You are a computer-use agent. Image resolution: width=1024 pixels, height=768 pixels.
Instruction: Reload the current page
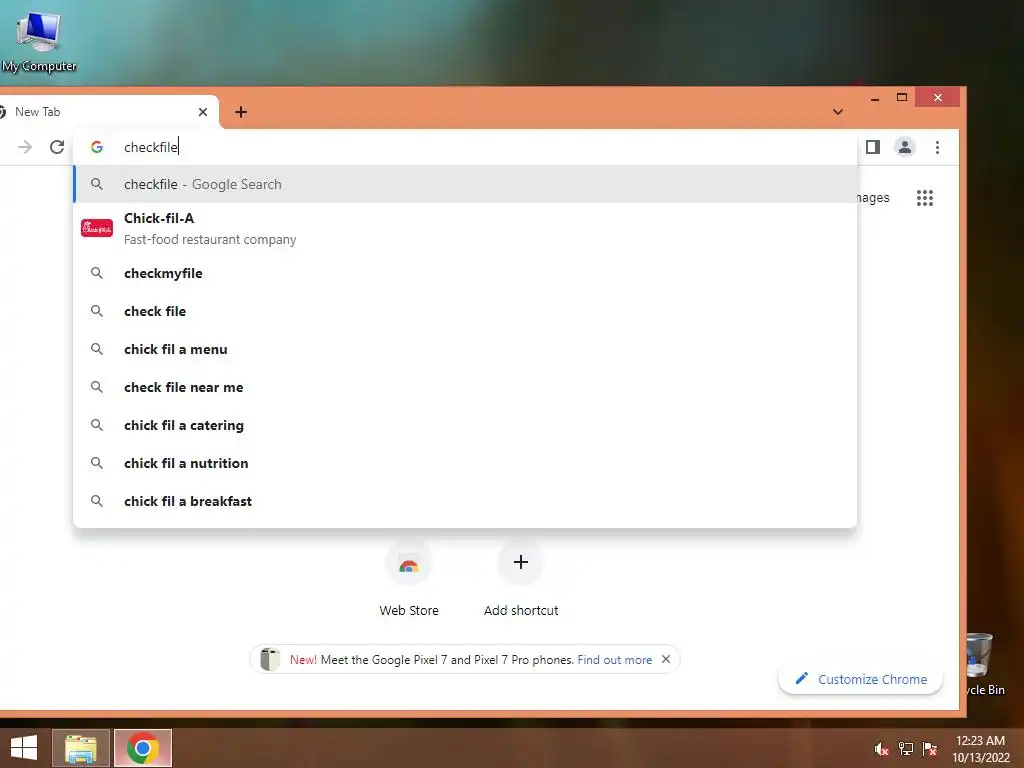[x=57, y=147]
